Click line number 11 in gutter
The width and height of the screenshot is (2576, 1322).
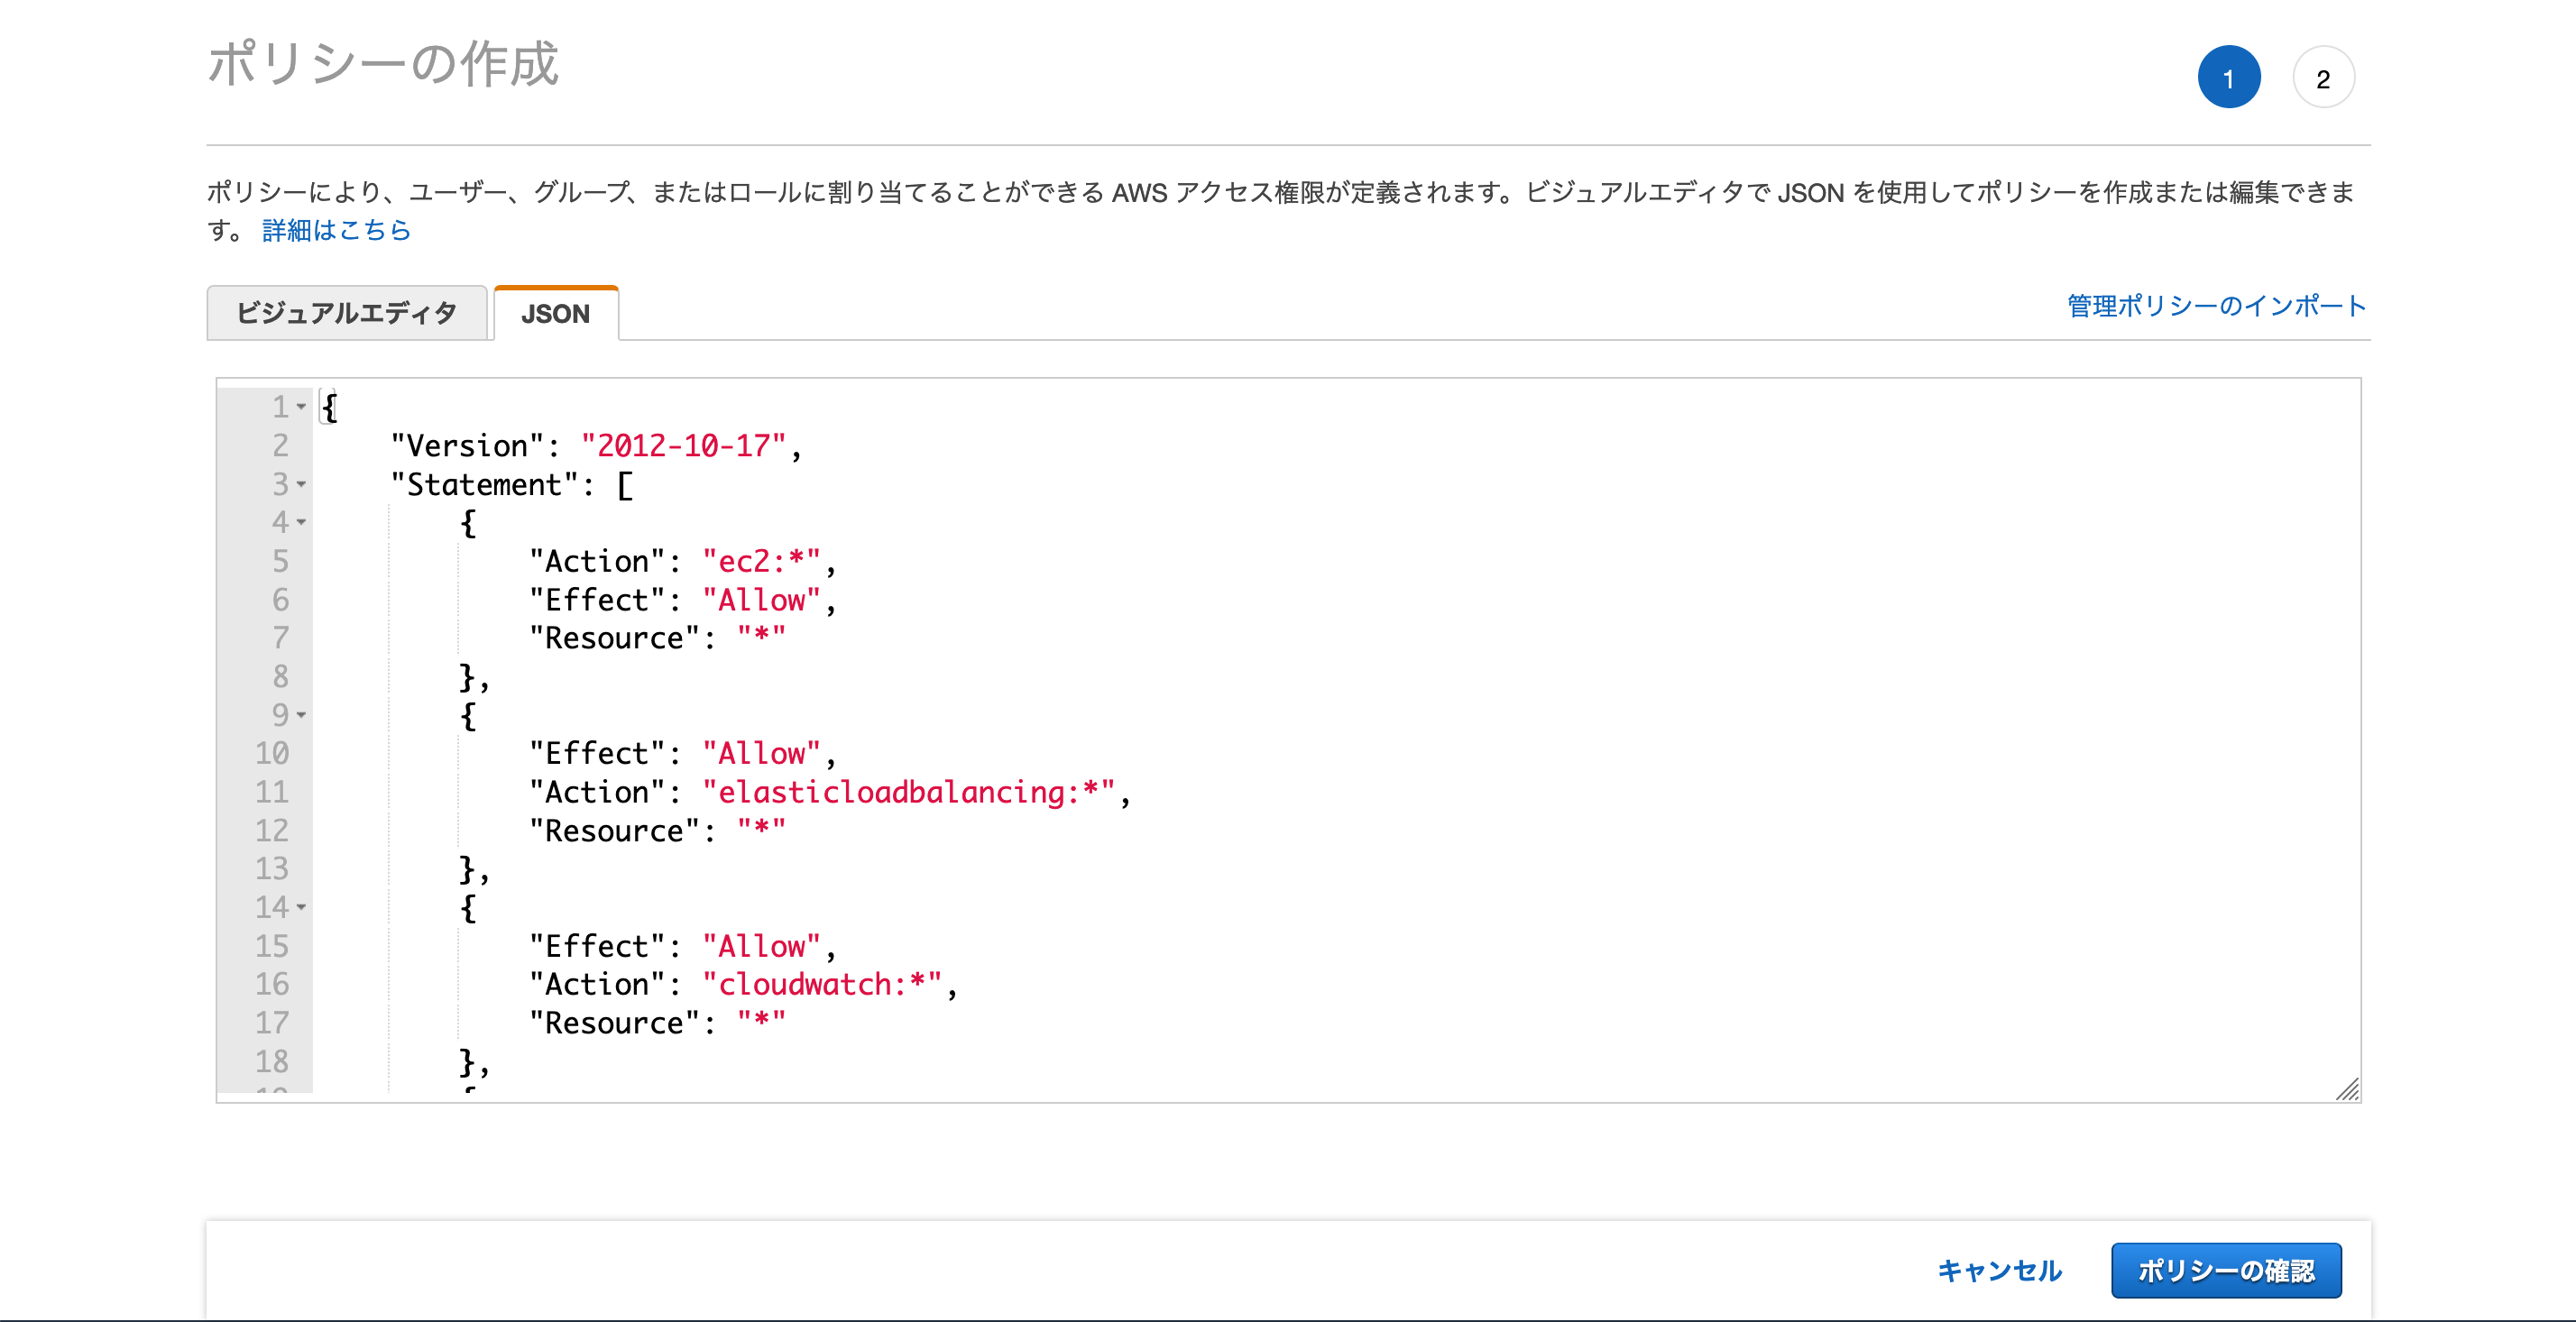tap(271, 792)
